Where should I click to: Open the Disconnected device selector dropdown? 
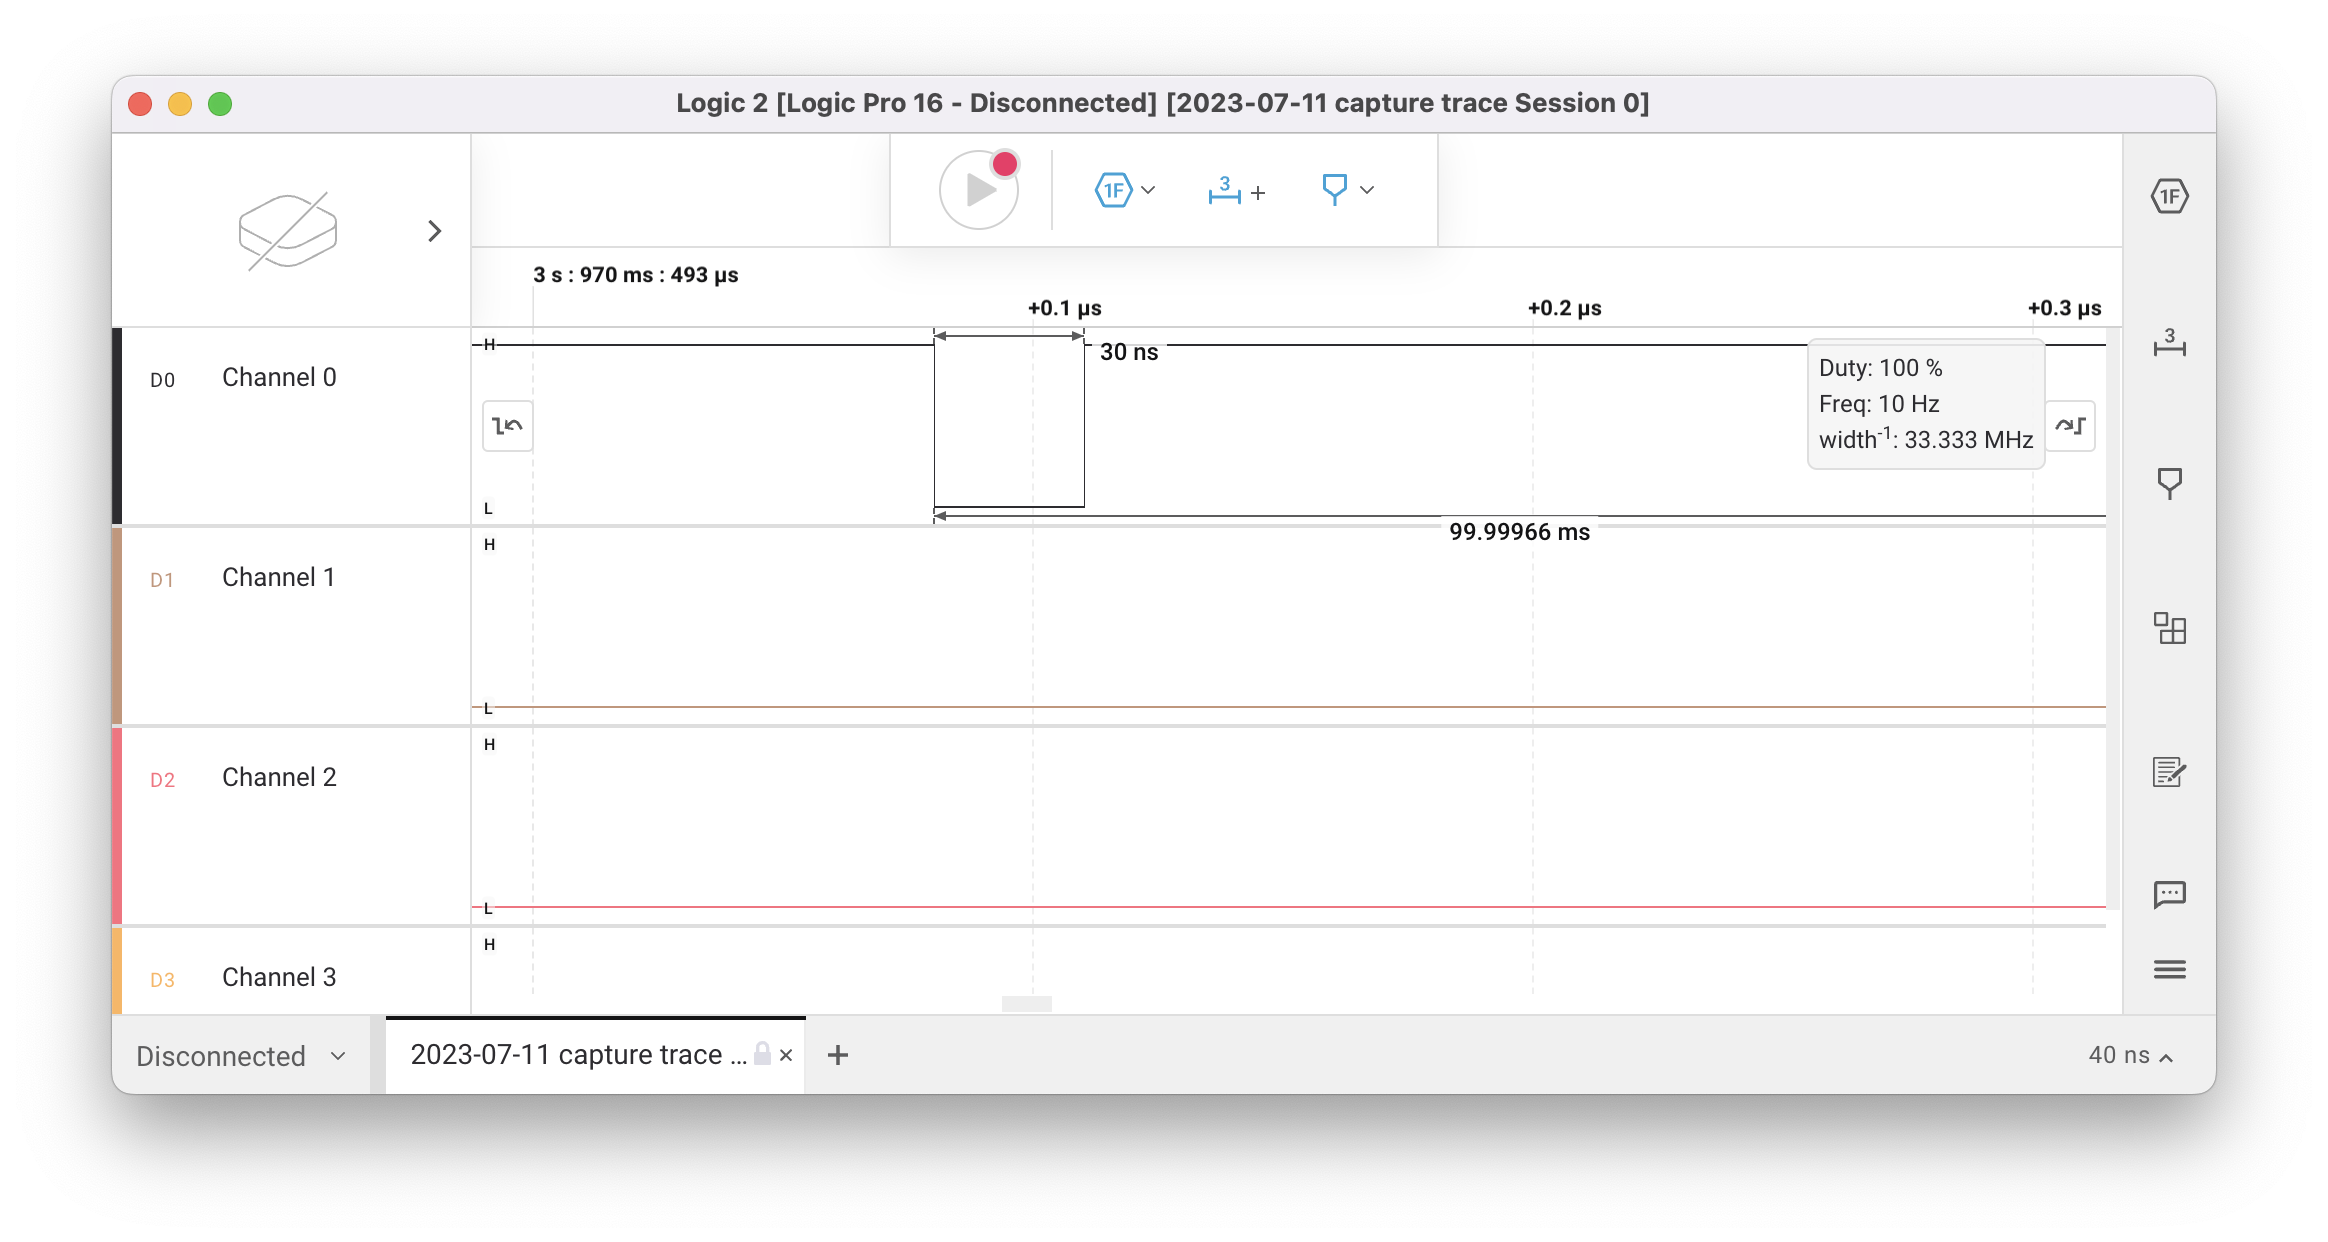click(240, 1055)
